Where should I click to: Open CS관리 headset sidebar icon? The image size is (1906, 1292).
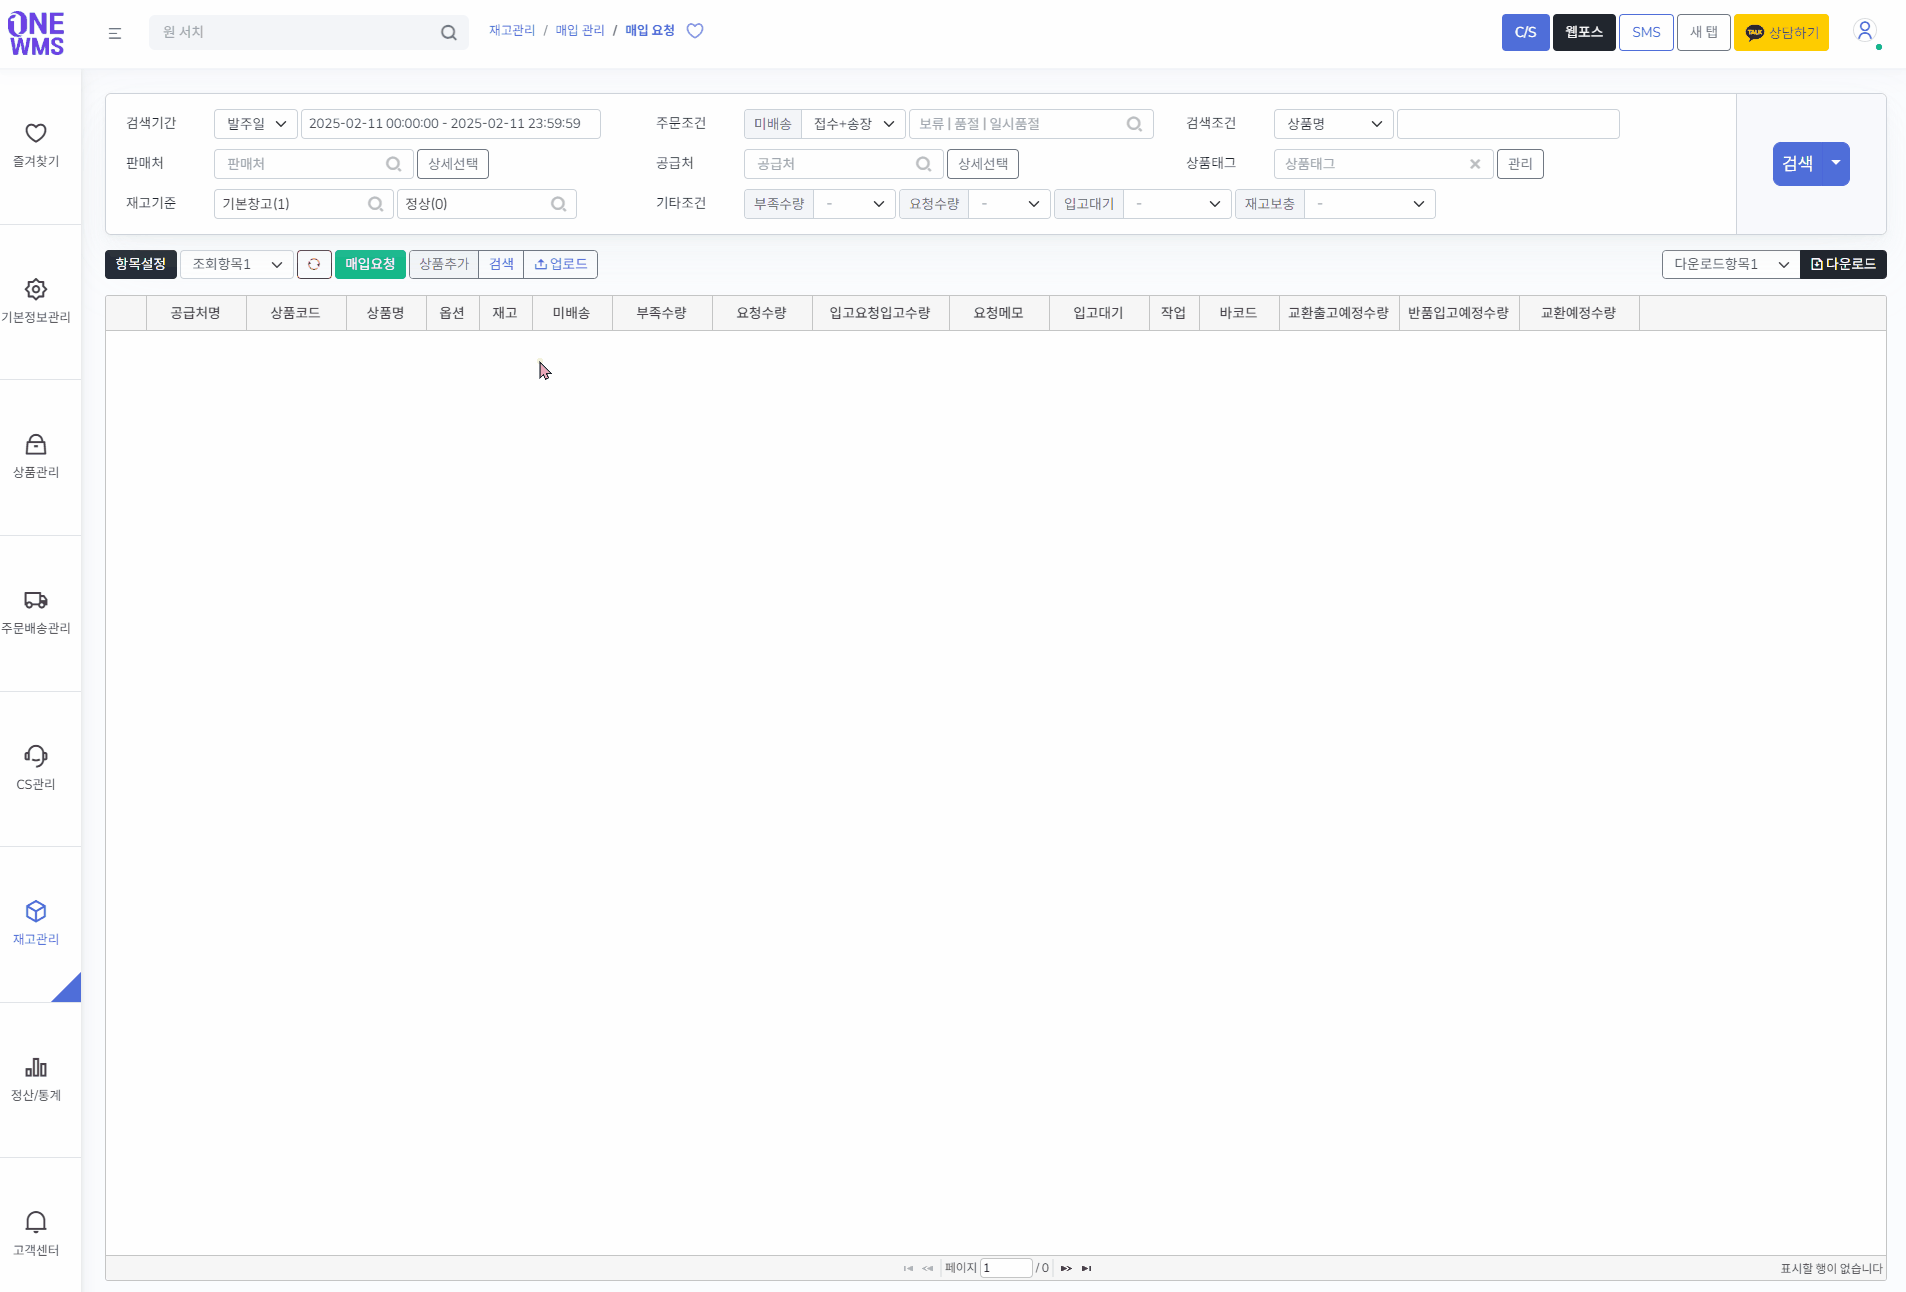pos(36,757)
